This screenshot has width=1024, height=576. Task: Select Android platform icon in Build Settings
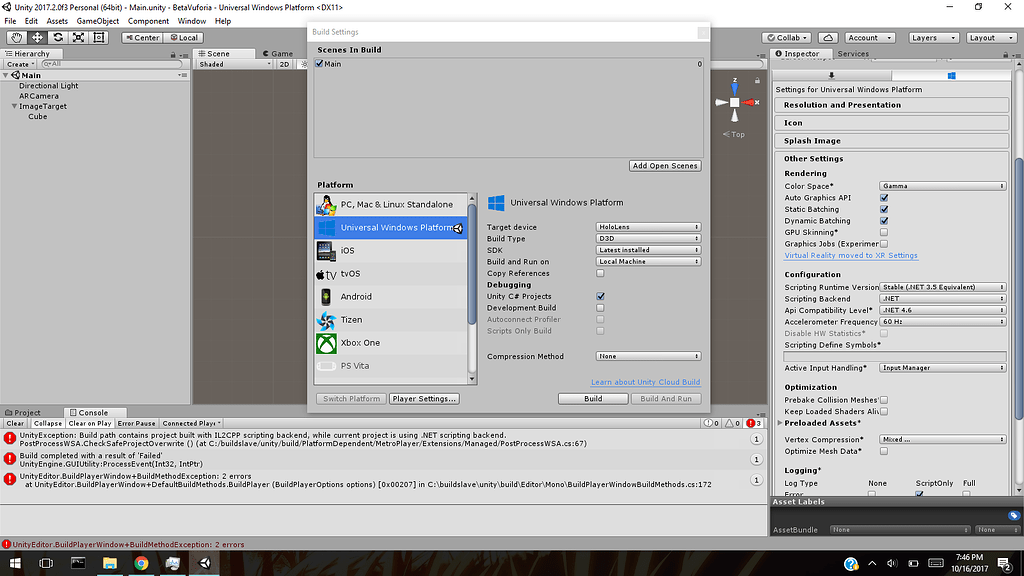point(326,296)
